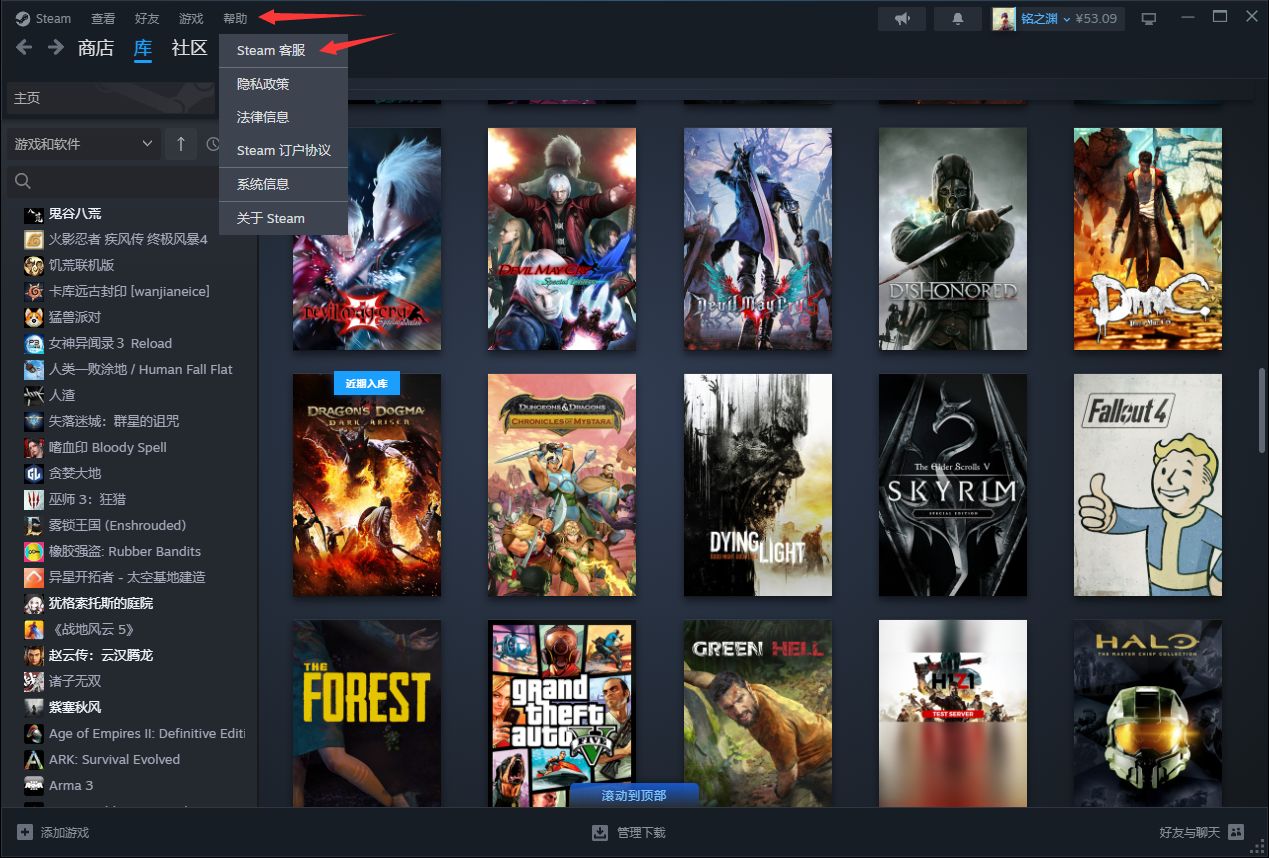Click 添加游戏 label
Image resolution: width=1269 pixels, height=858 pixels.
65,832
